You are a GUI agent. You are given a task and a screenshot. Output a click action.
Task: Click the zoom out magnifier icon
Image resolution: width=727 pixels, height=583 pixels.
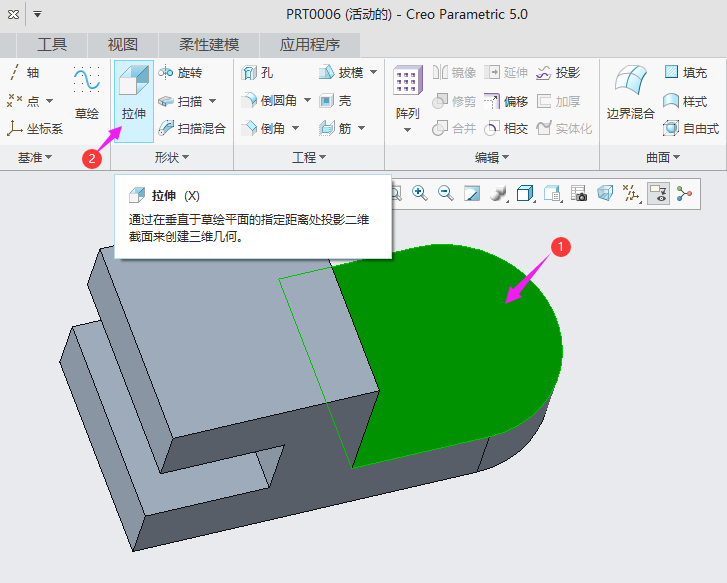(446, 193)
